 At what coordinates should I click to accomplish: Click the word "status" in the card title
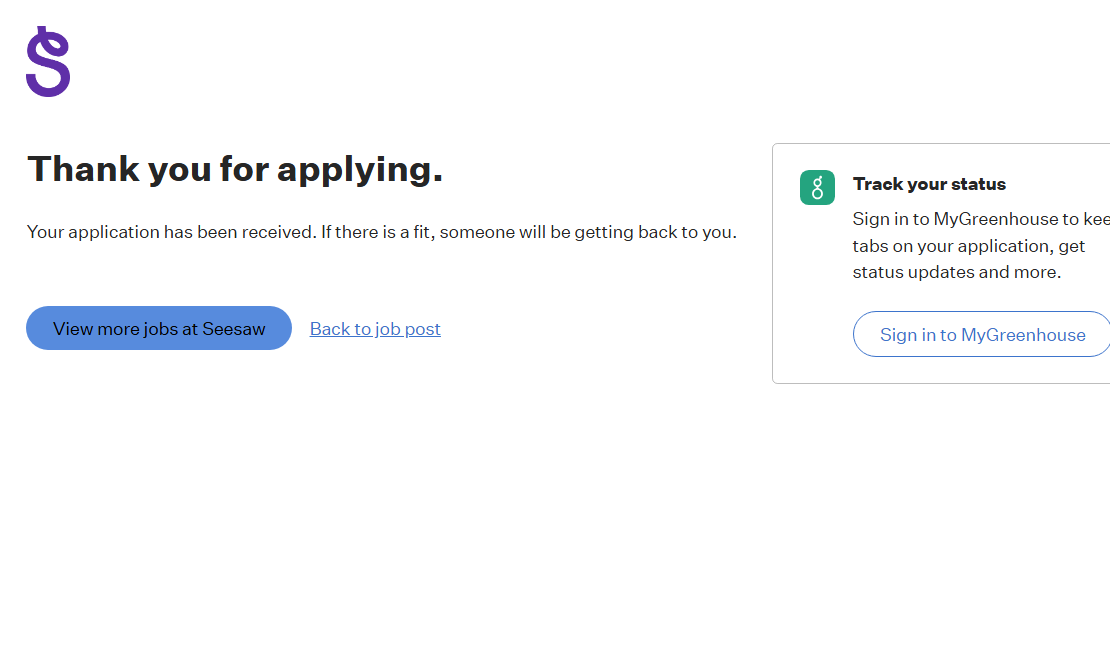coord(978,184)
